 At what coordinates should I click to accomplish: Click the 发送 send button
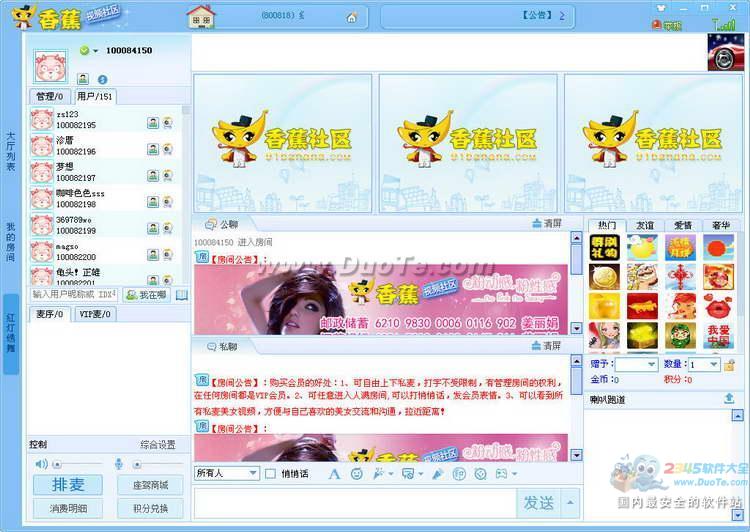[x=538, y=502]
